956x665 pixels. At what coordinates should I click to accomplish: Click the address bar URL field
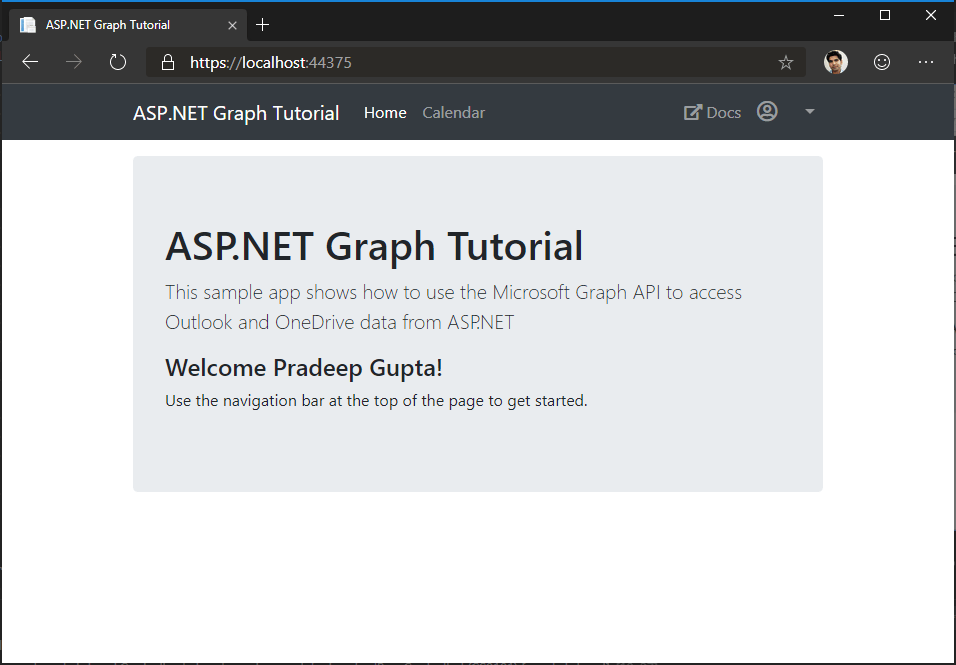(x=476, y=62)
